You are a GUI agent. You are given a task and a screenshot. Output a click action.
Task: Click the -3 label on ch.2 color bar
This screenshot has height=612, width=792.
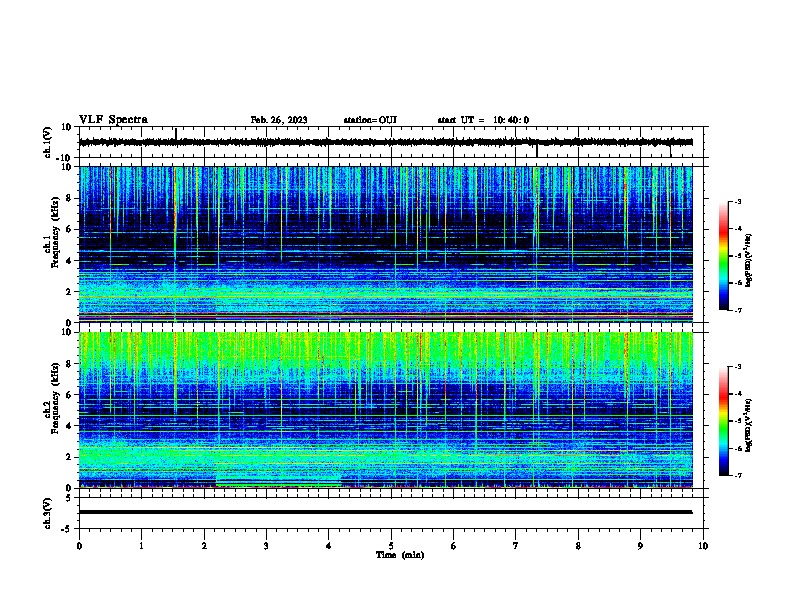tap(738, 367)
